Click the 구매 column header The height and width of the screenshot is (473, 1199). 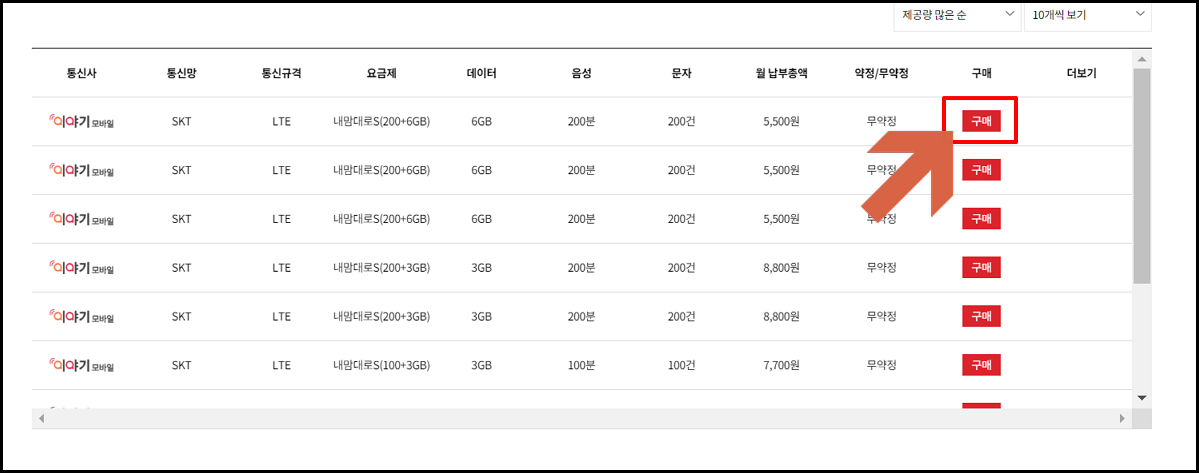[981, 73]
